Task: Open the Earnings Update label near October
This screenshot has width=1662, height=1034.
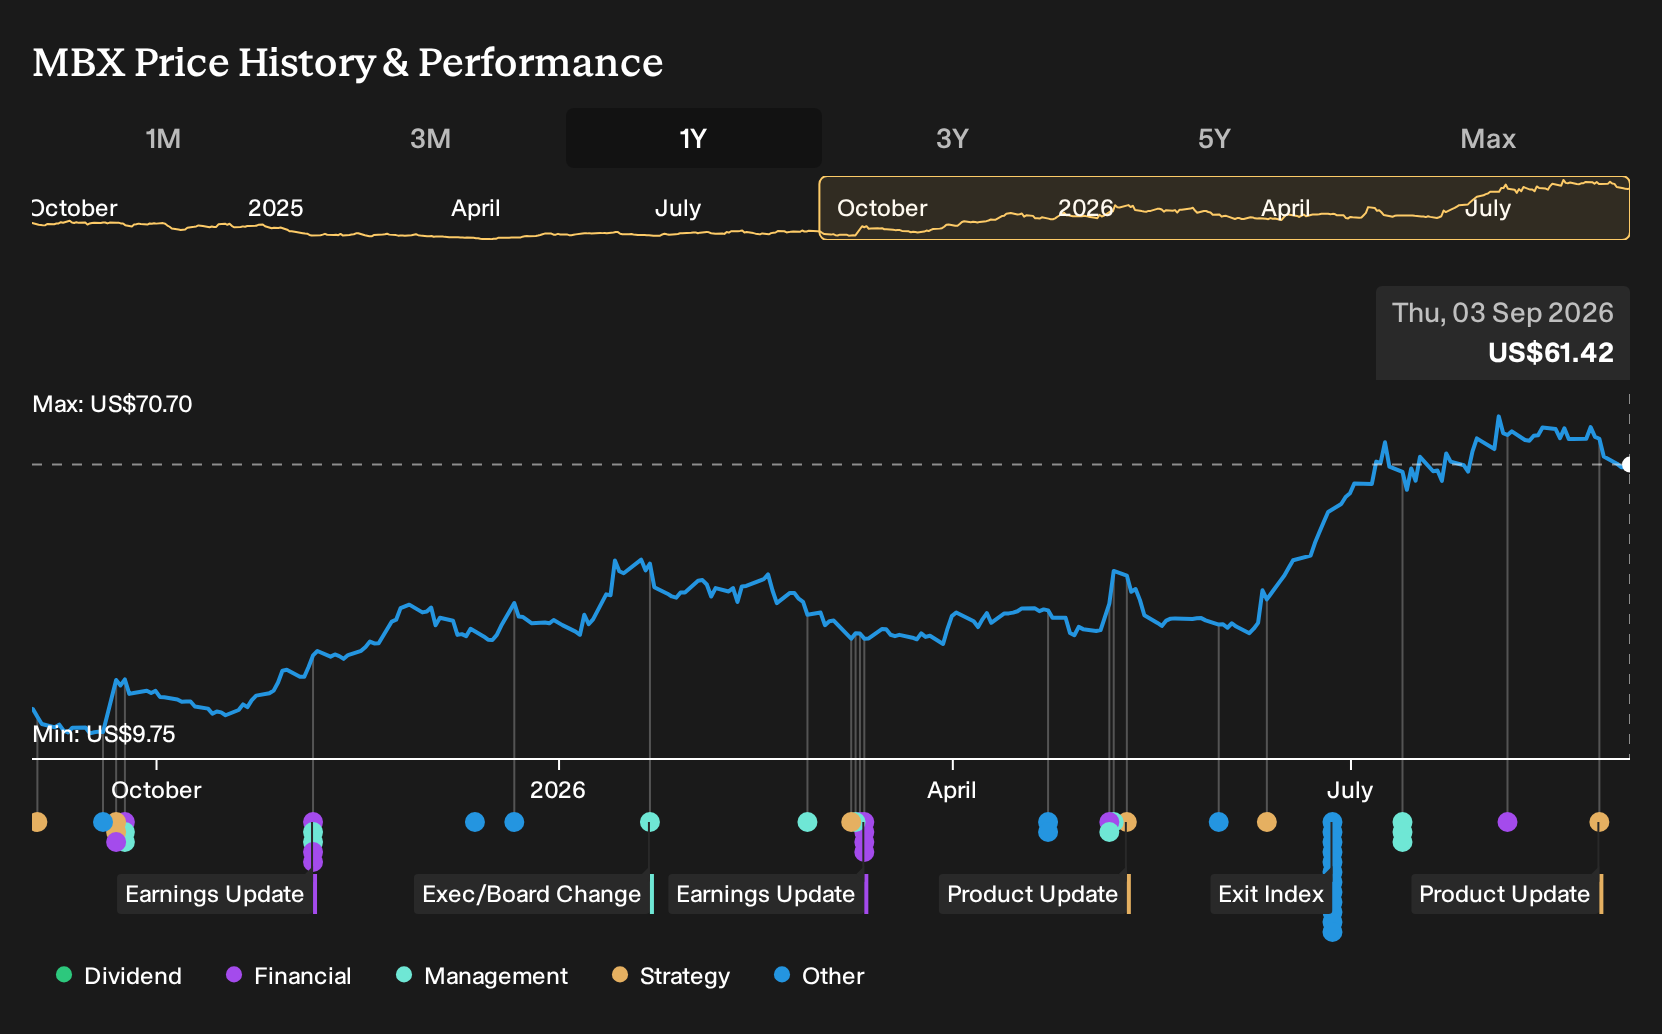Action: [215, 894]
